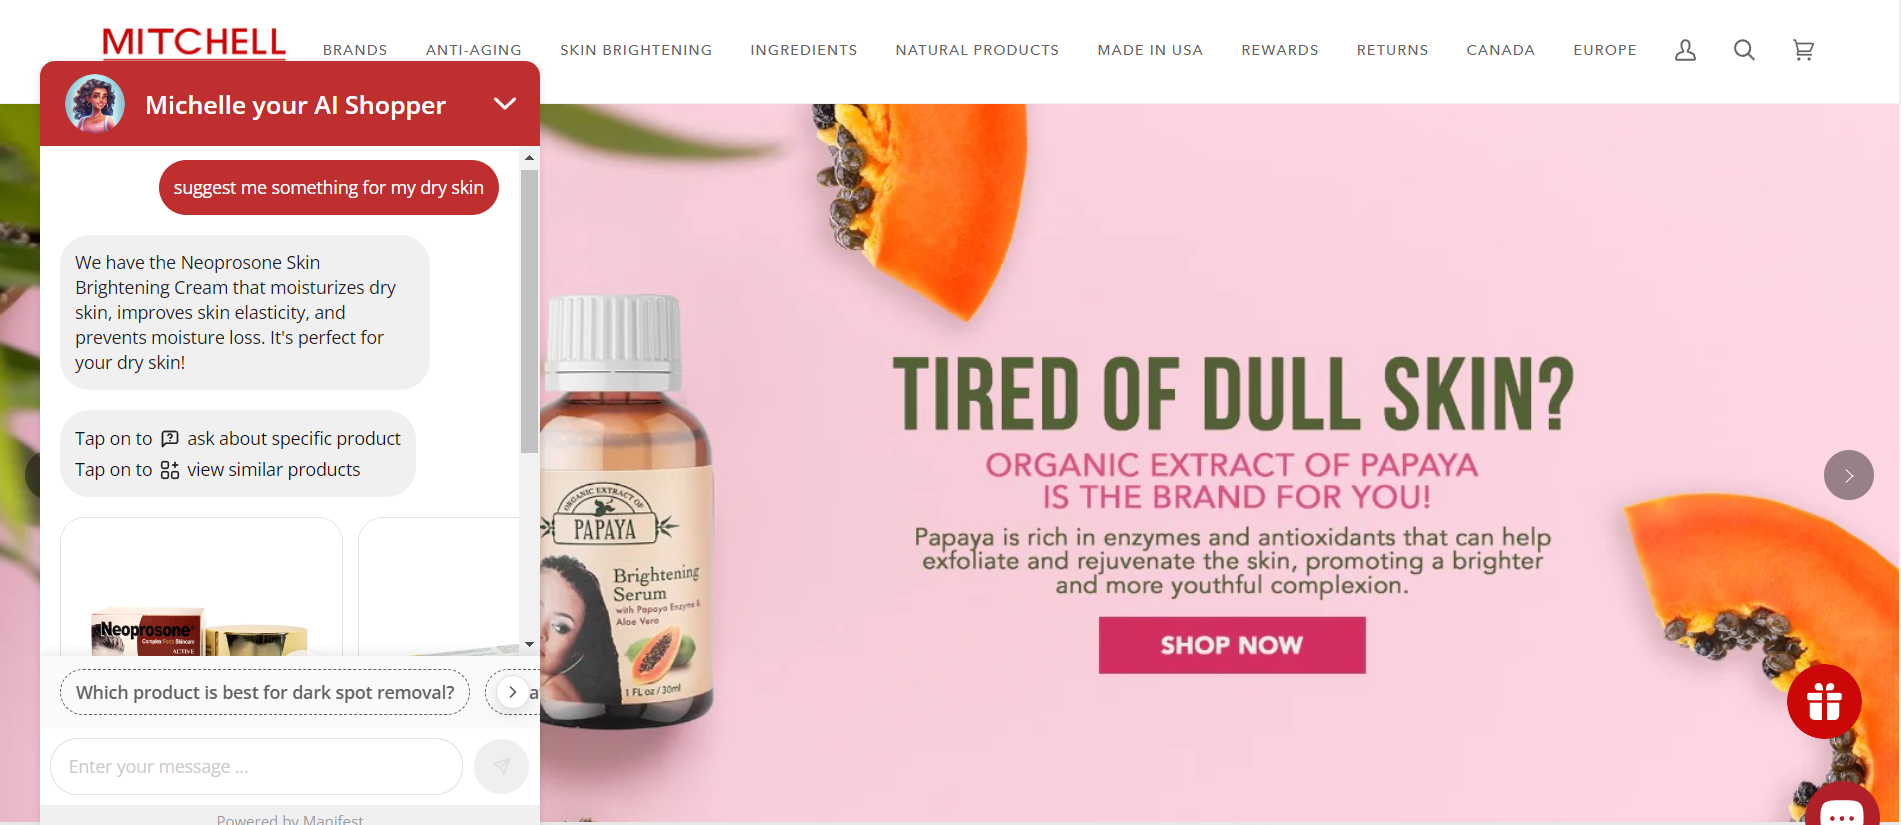Click the red gift rewards icon
The width and height of the screenshot is (1901, 825).
point(1824,701)
